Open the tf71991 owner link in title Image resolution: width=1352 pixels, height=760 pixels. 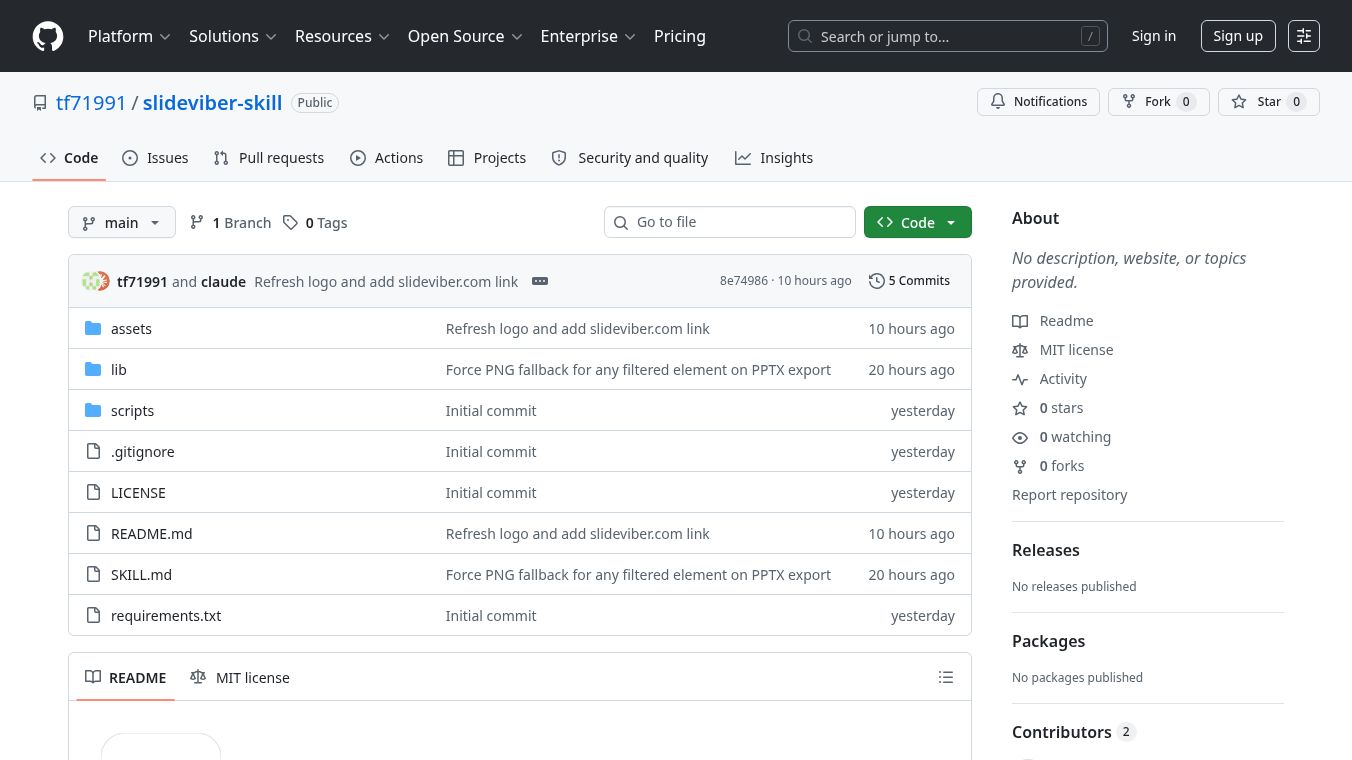point(91,103)
